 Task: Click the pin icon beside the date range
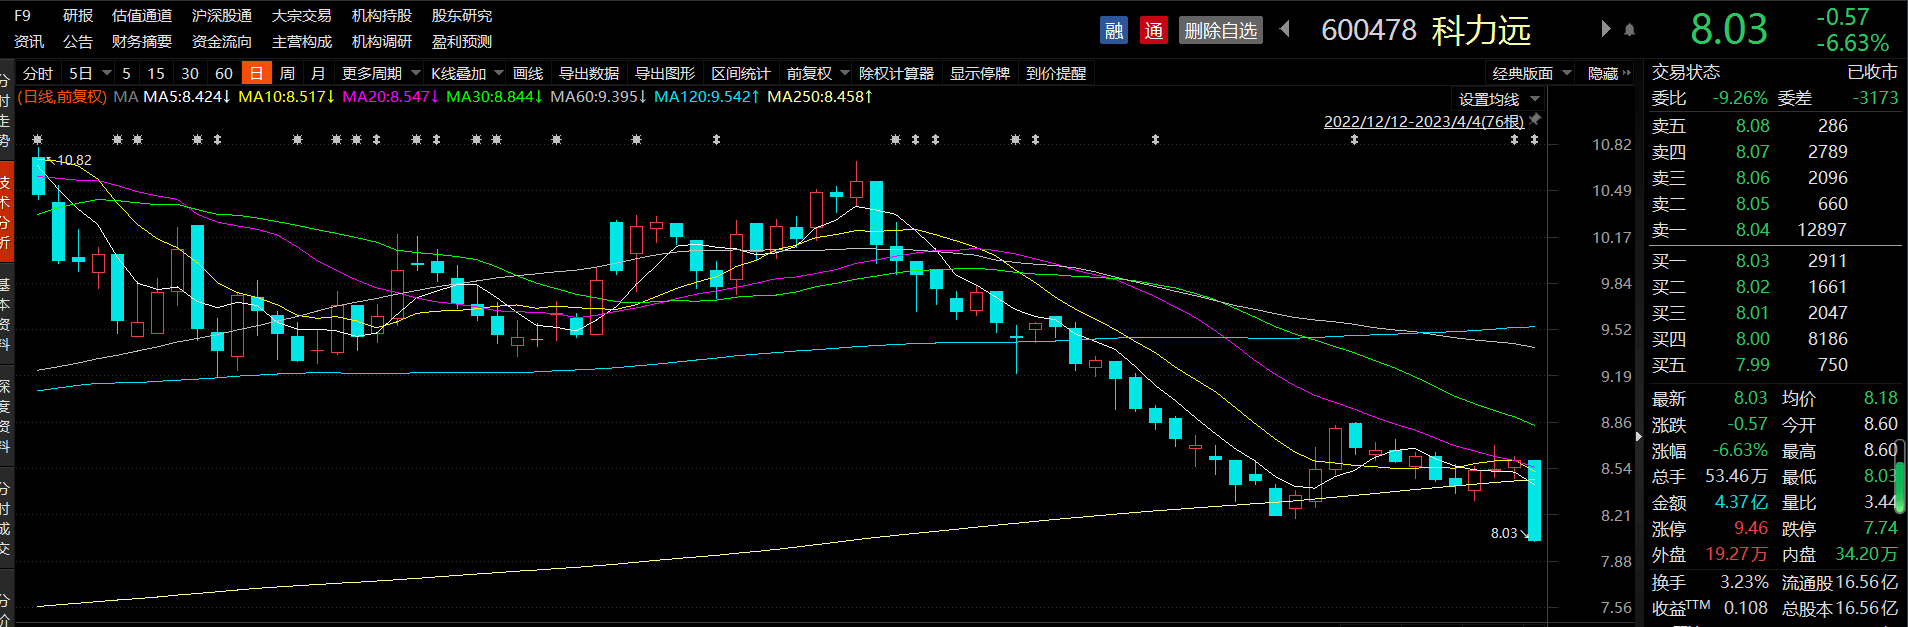(x=1535, y=120)
